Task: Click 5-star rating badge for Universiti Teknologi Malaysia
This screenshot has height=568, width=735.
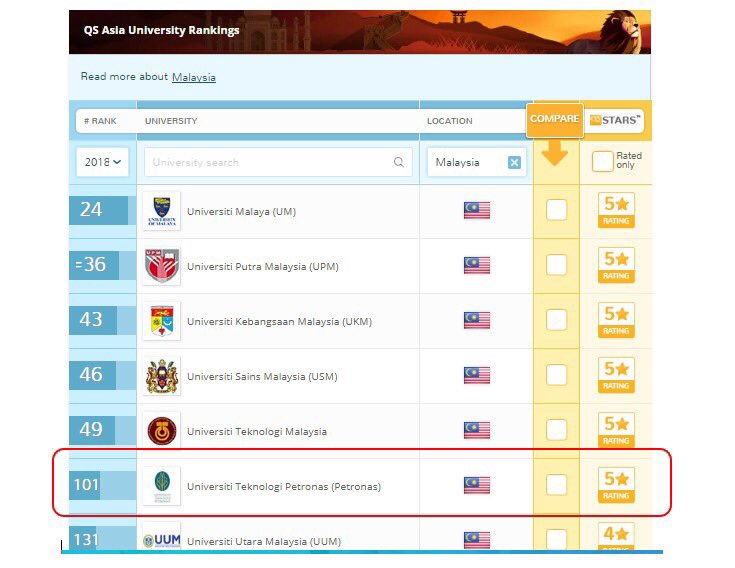Action: (616, 430)
